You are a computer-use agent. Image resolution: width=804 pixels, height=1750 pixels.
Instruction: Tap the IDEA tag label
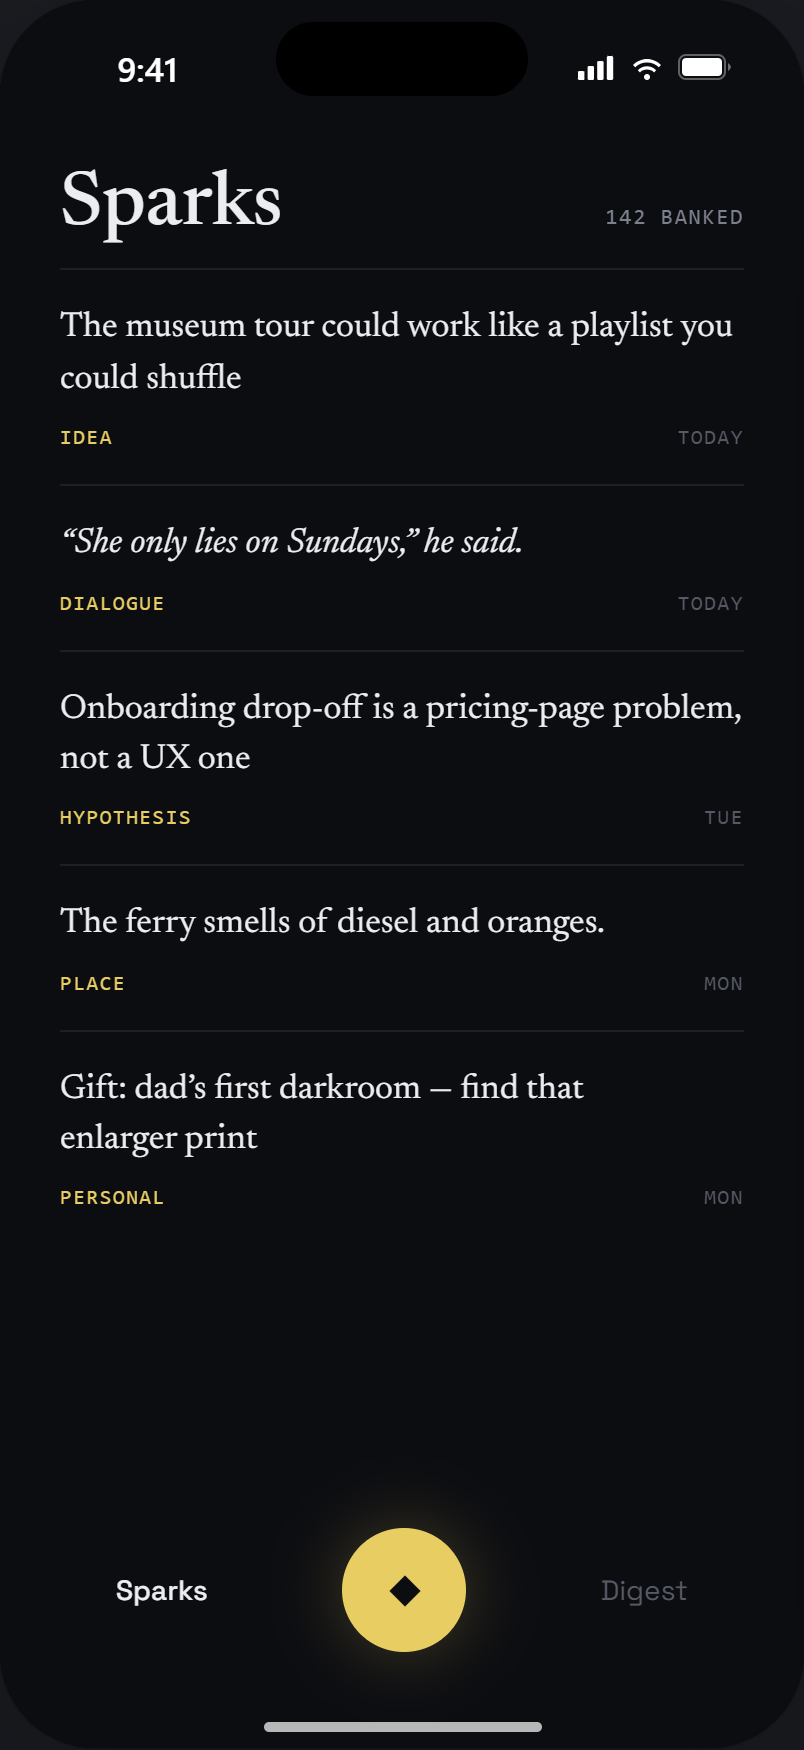(86, 437)
